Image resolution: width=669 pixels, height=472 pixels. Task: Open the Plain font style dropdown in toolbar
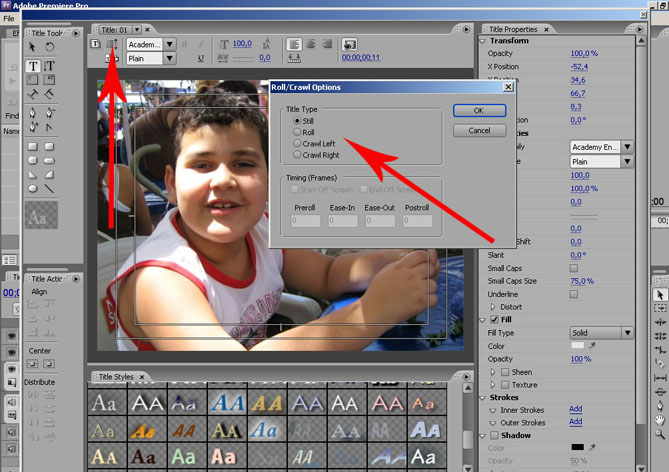[x=151, y=59]
